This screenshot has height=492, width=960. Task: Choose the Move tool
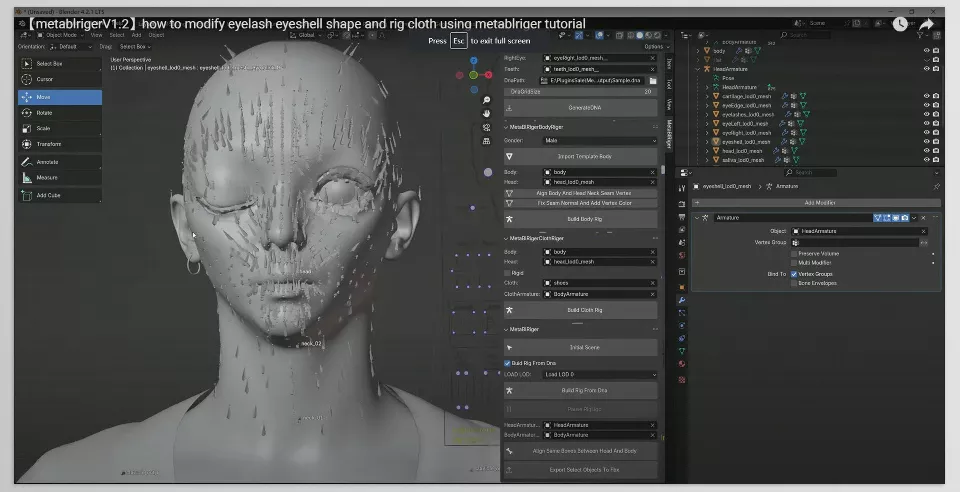click(x=60, y=97)
